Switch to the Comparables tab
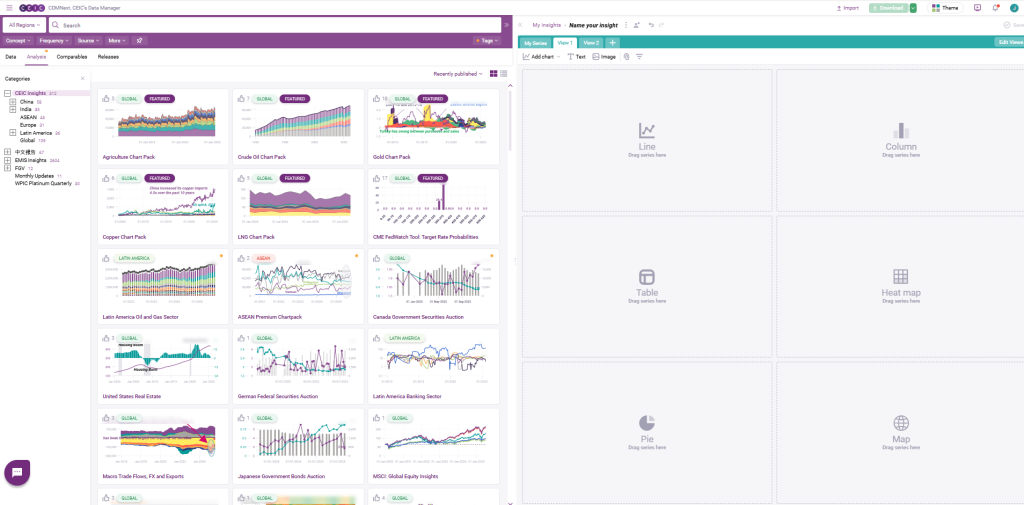 [72, 57]
